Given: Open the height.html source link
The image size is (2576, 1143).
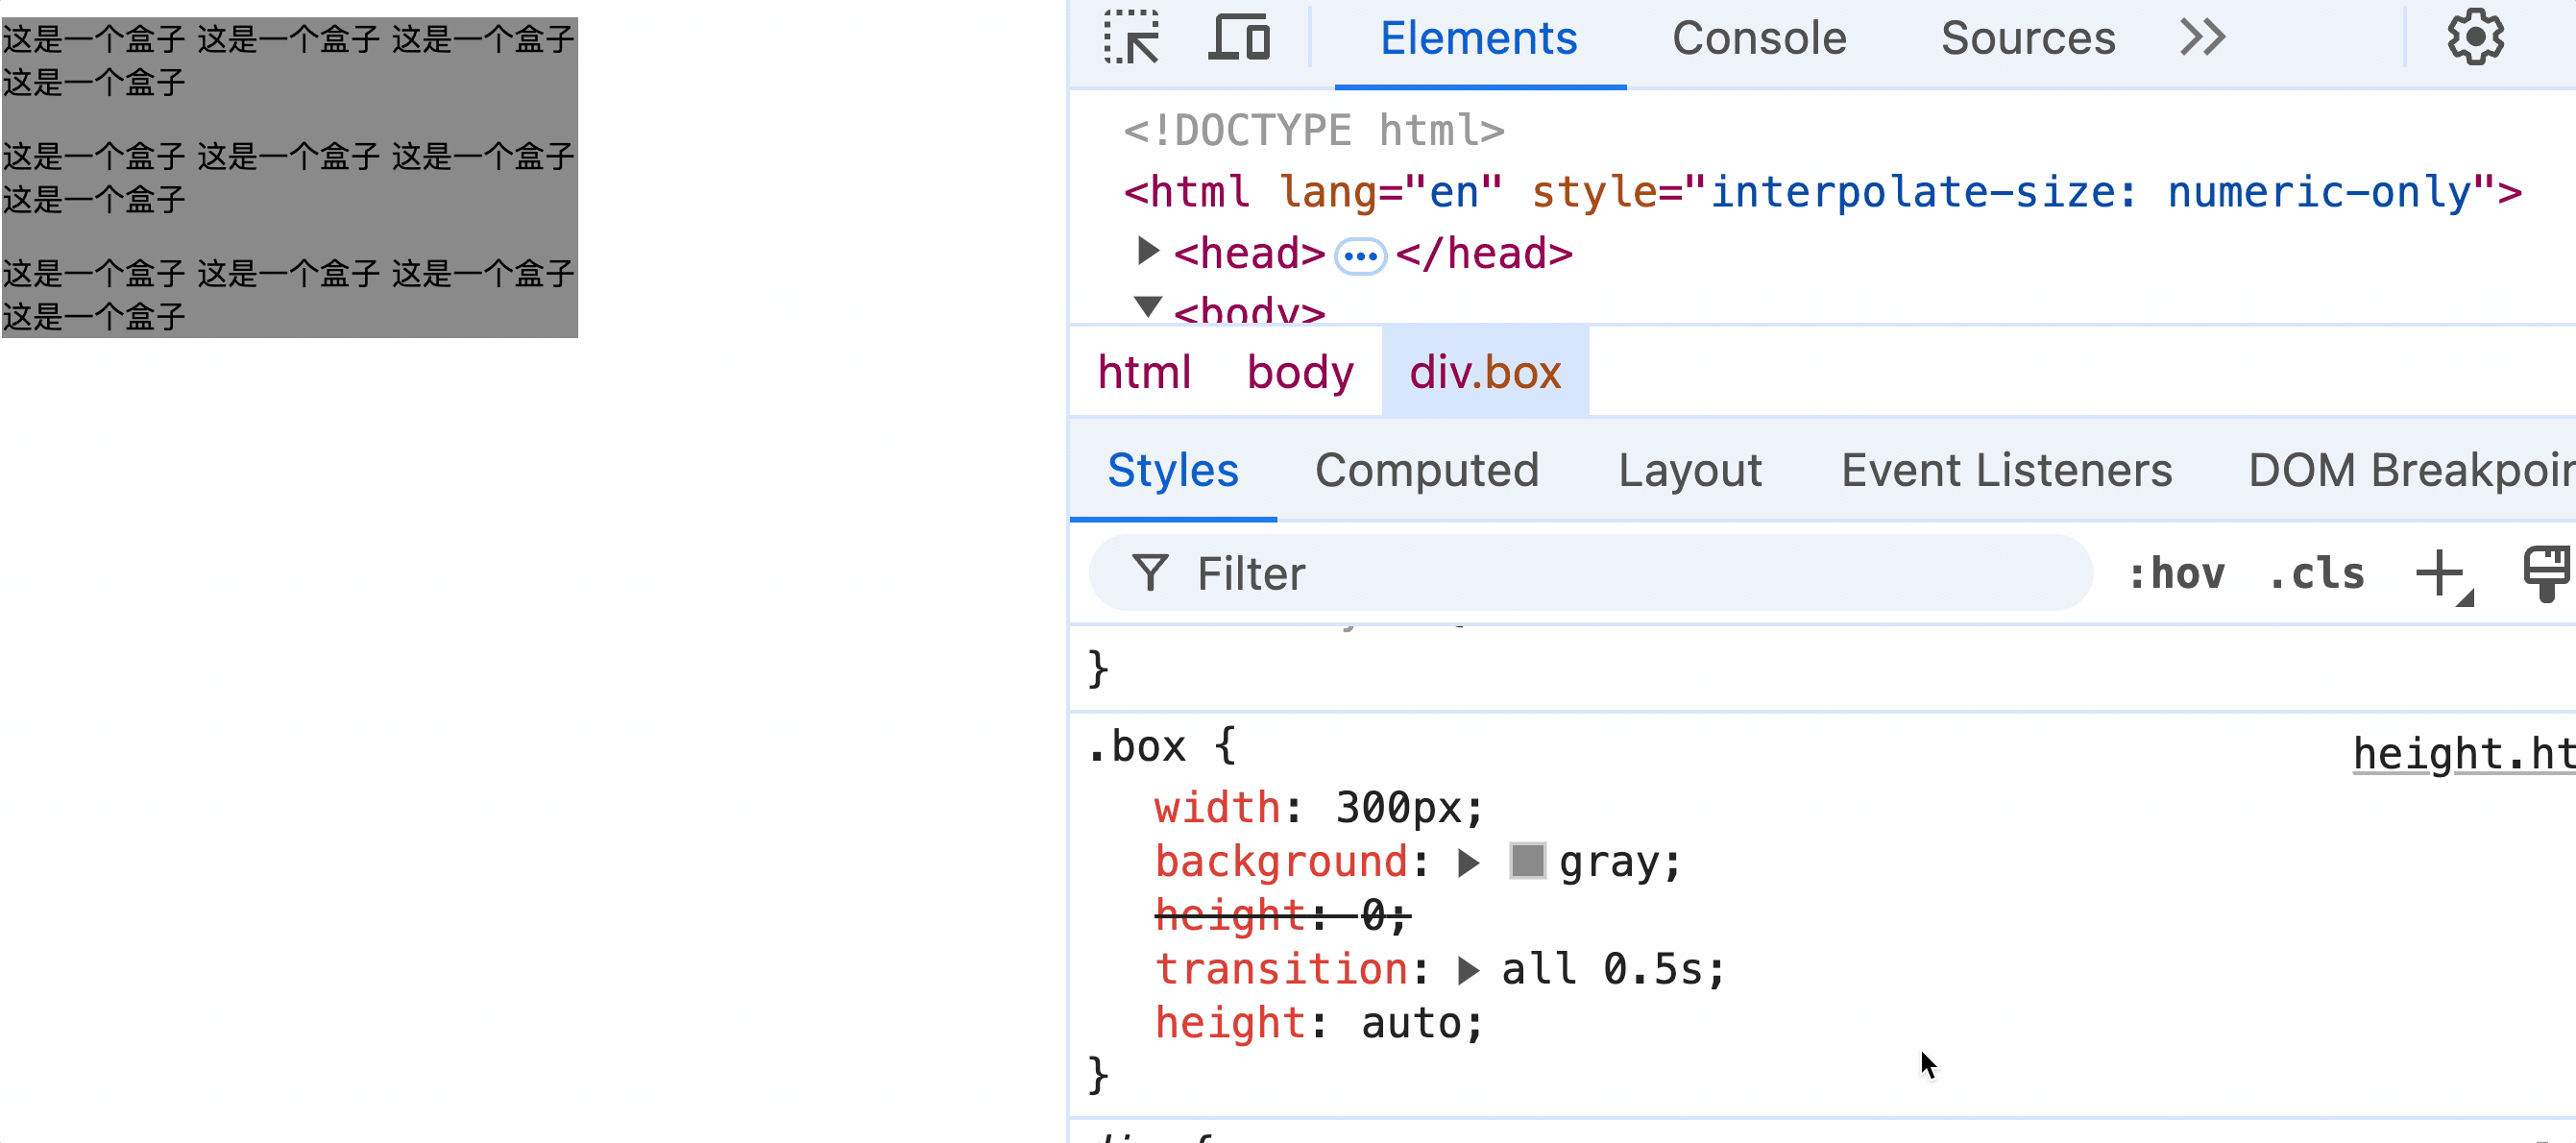Looking at the screenshot, I should coord(2463,753).
